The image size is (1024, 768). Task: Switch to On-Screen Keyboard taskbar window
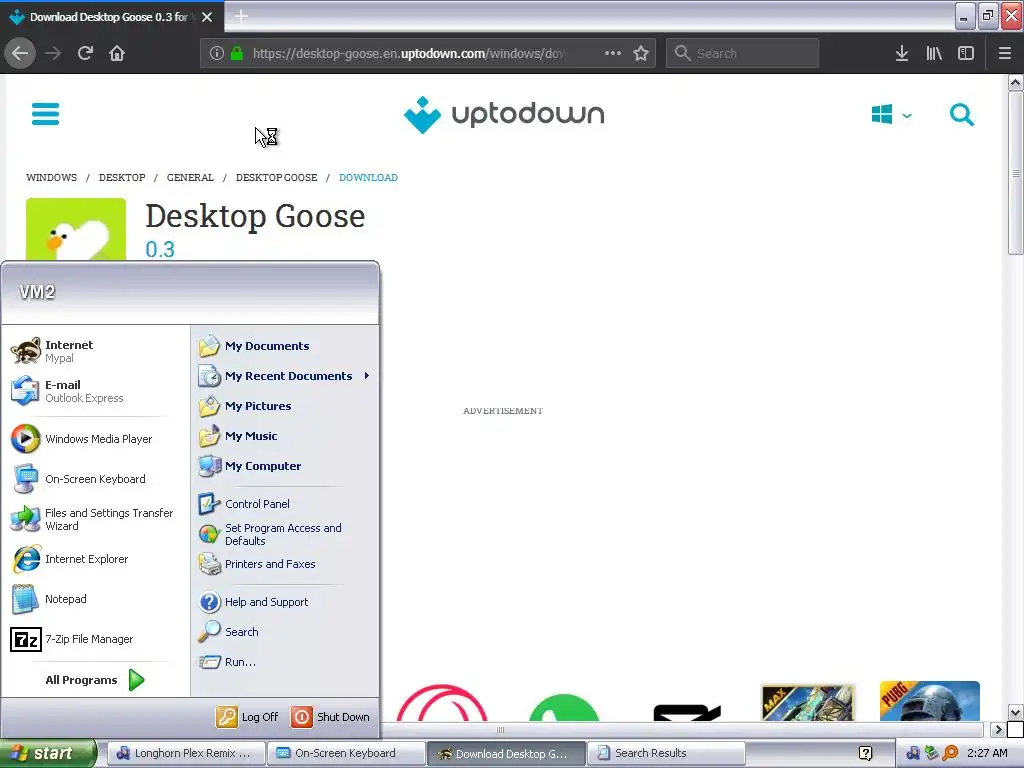346,753
